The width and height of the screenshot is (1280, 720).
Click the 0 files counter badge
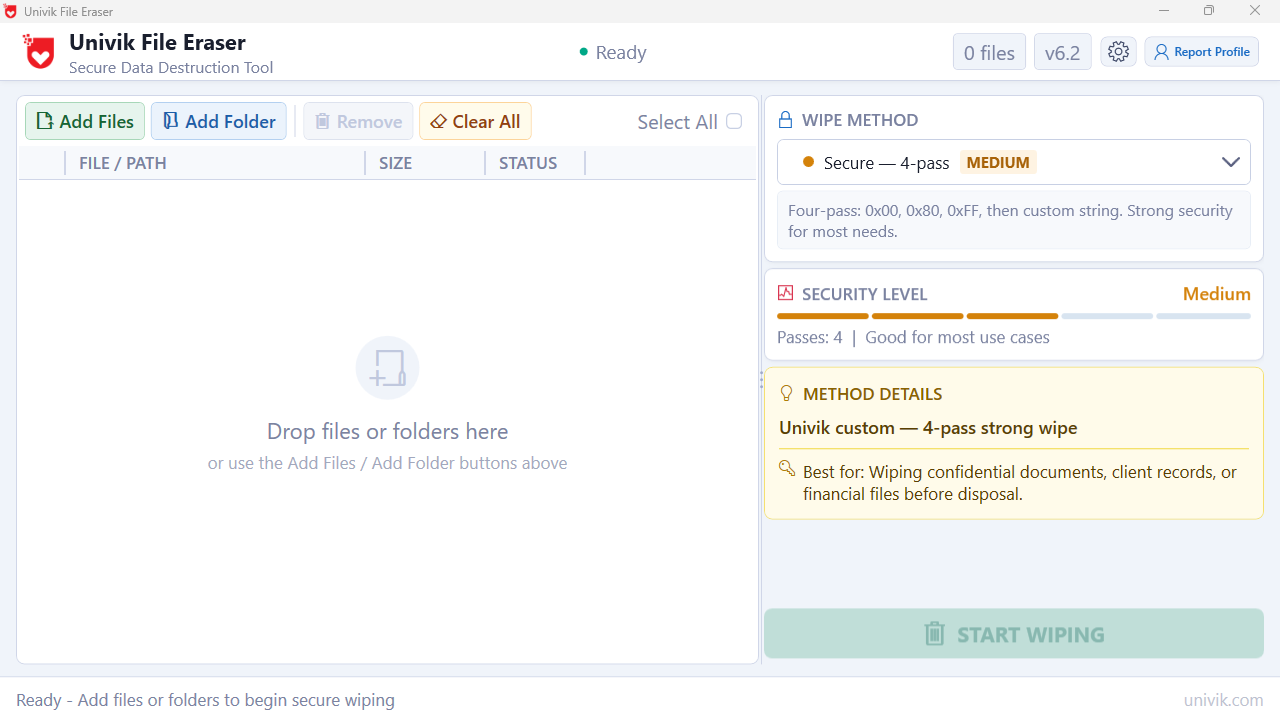point(988,51)
